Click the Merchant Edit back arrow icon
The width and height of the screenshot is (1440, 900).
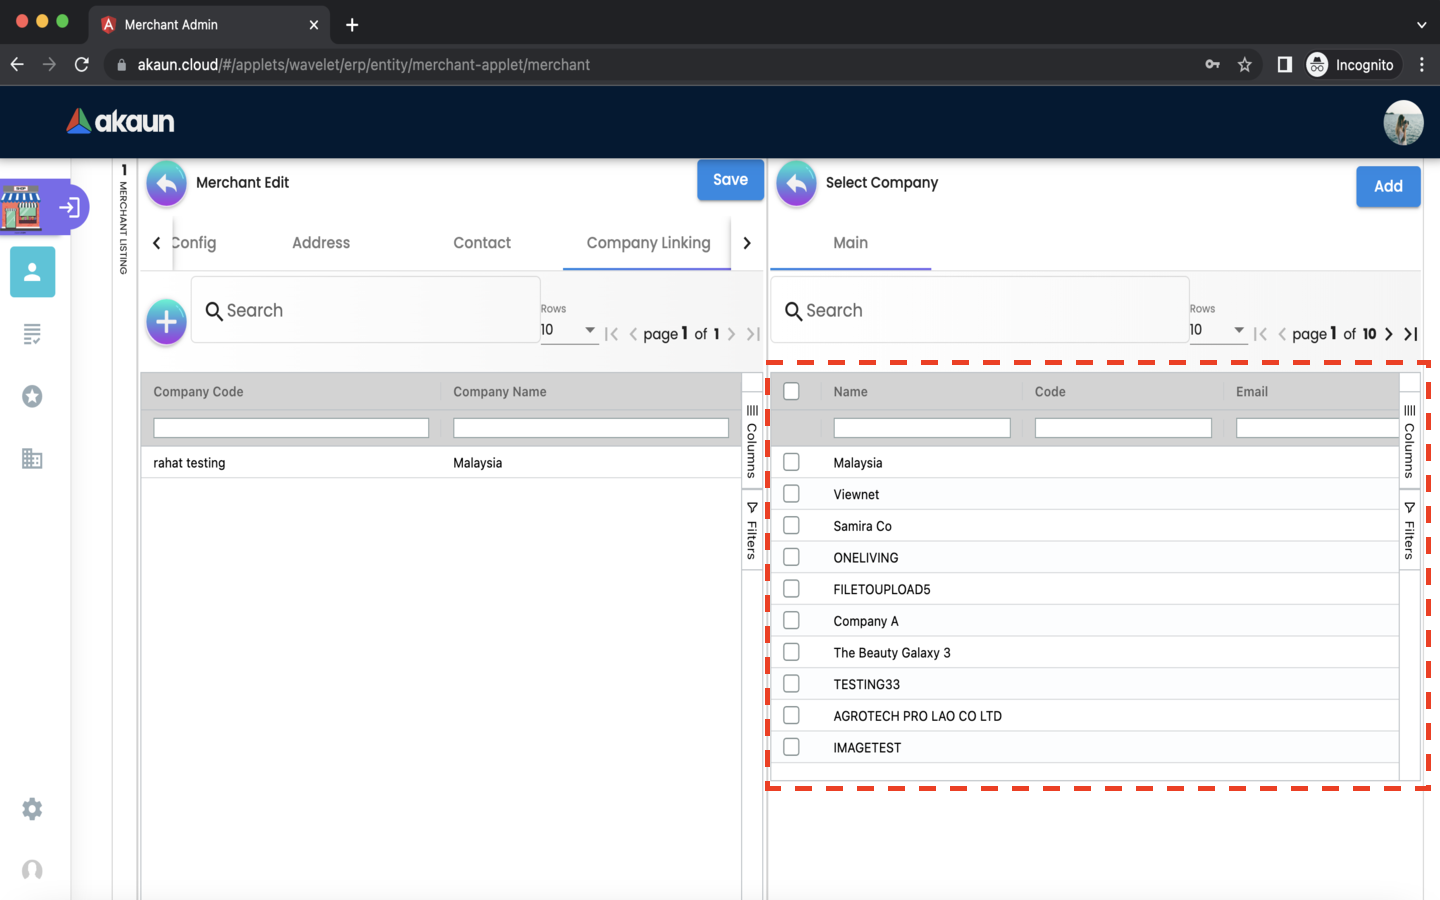click(x=167, y=184)
